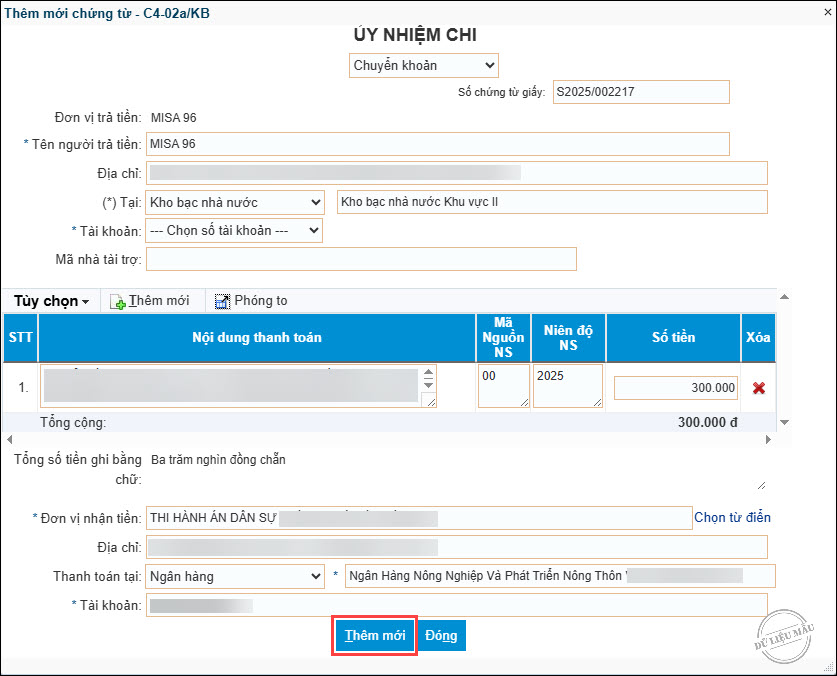Image resolution: width=837 pixels, height=676 pixels.
Task: Click the Đóng button to close form
Action: click(x=441, y=636)
